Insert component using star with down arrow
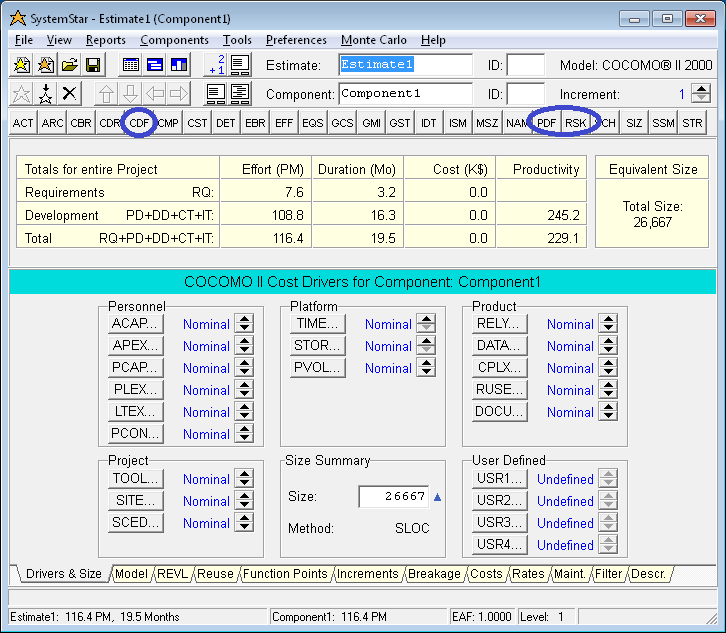Image resolution: width=726 pixels, height=633 pixels. click(45, 94)
